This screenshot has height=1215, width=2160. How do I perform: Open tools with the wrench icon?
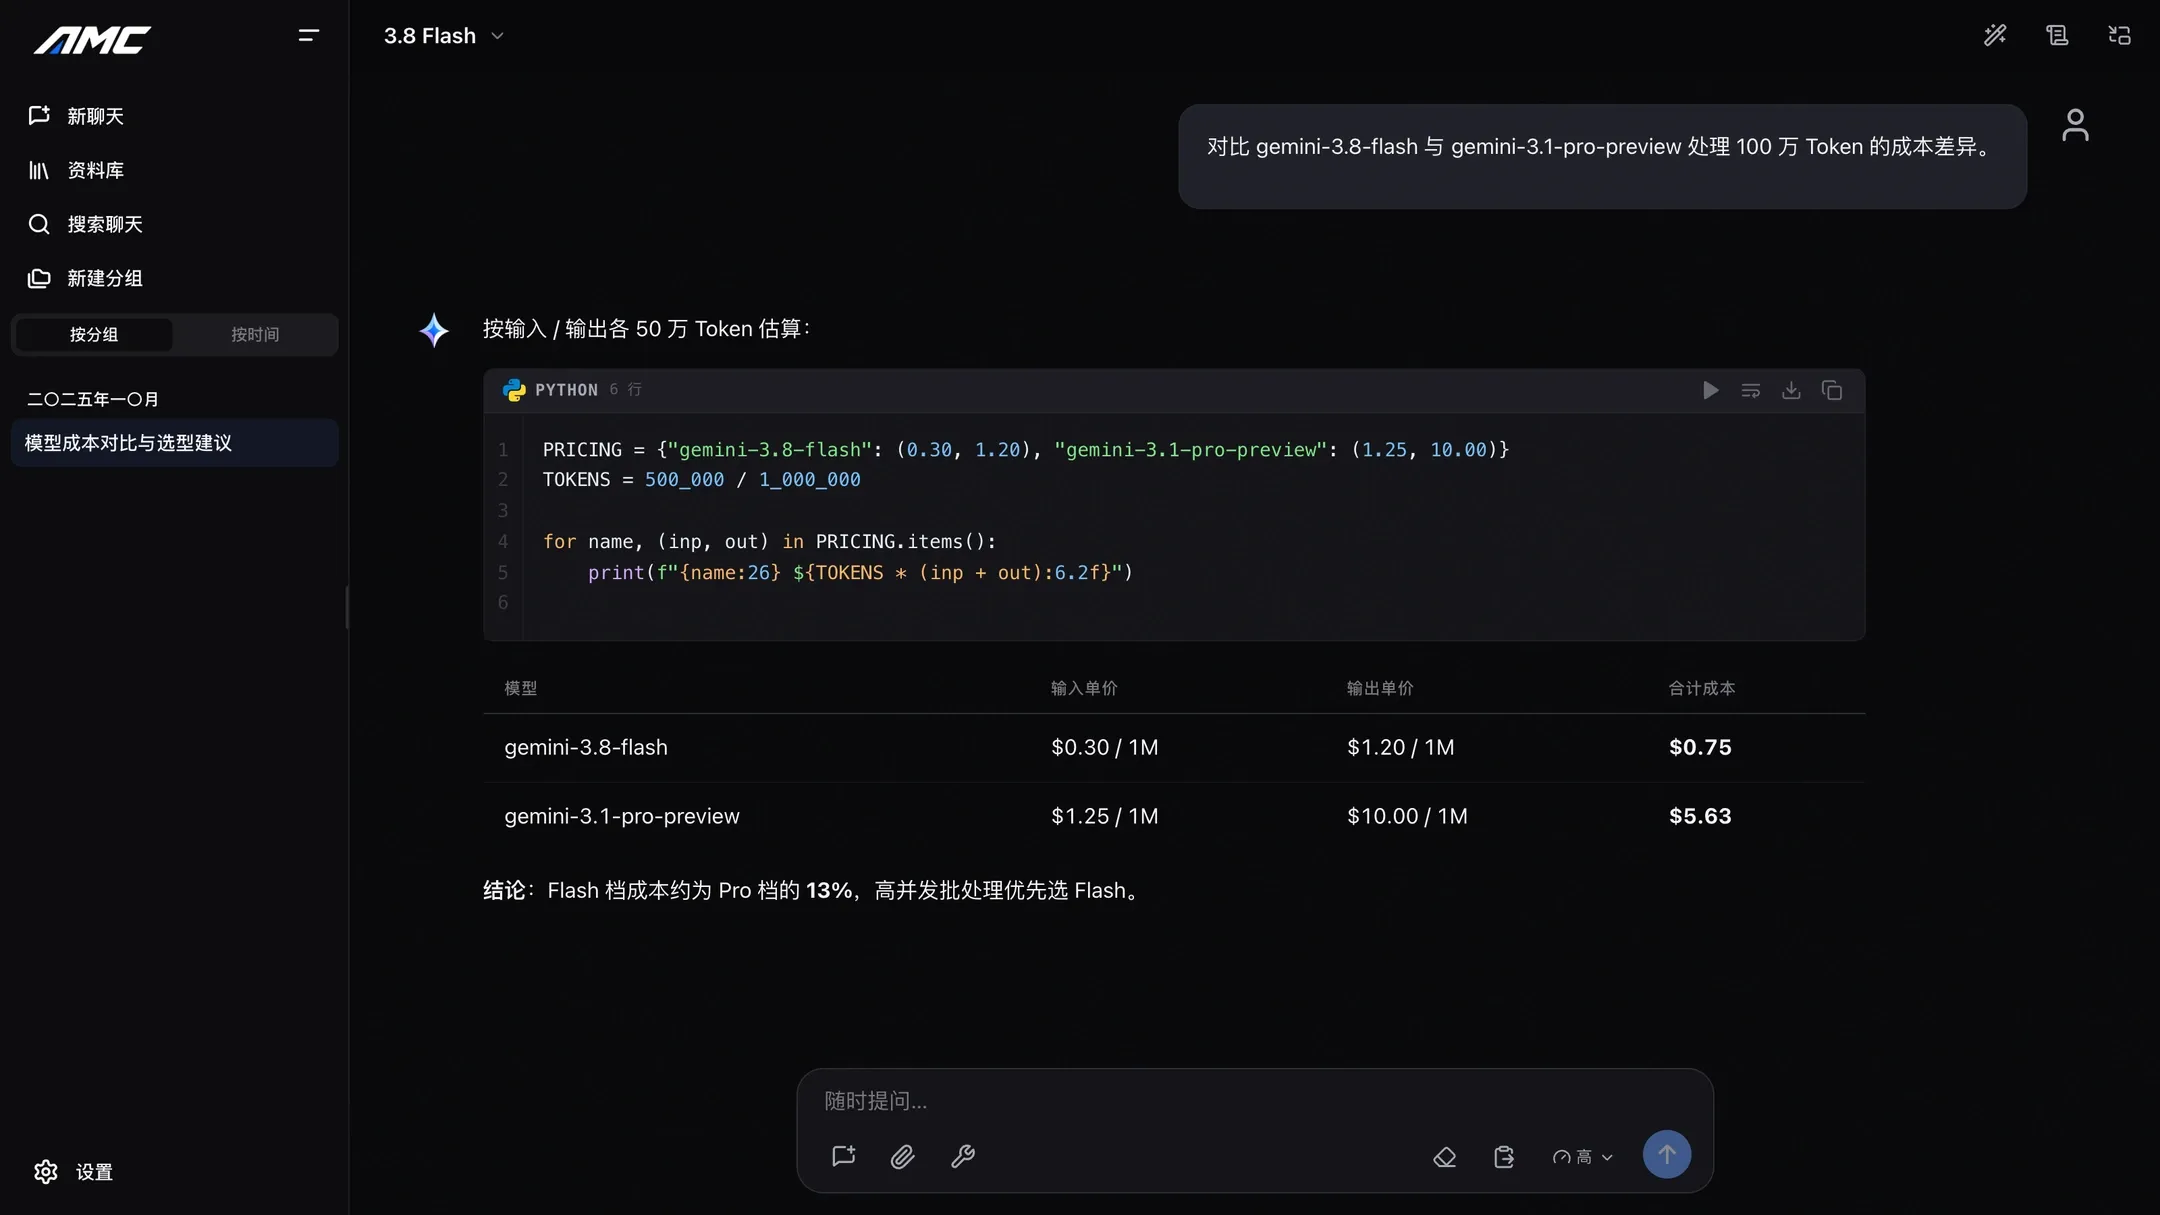point(962,1156)
